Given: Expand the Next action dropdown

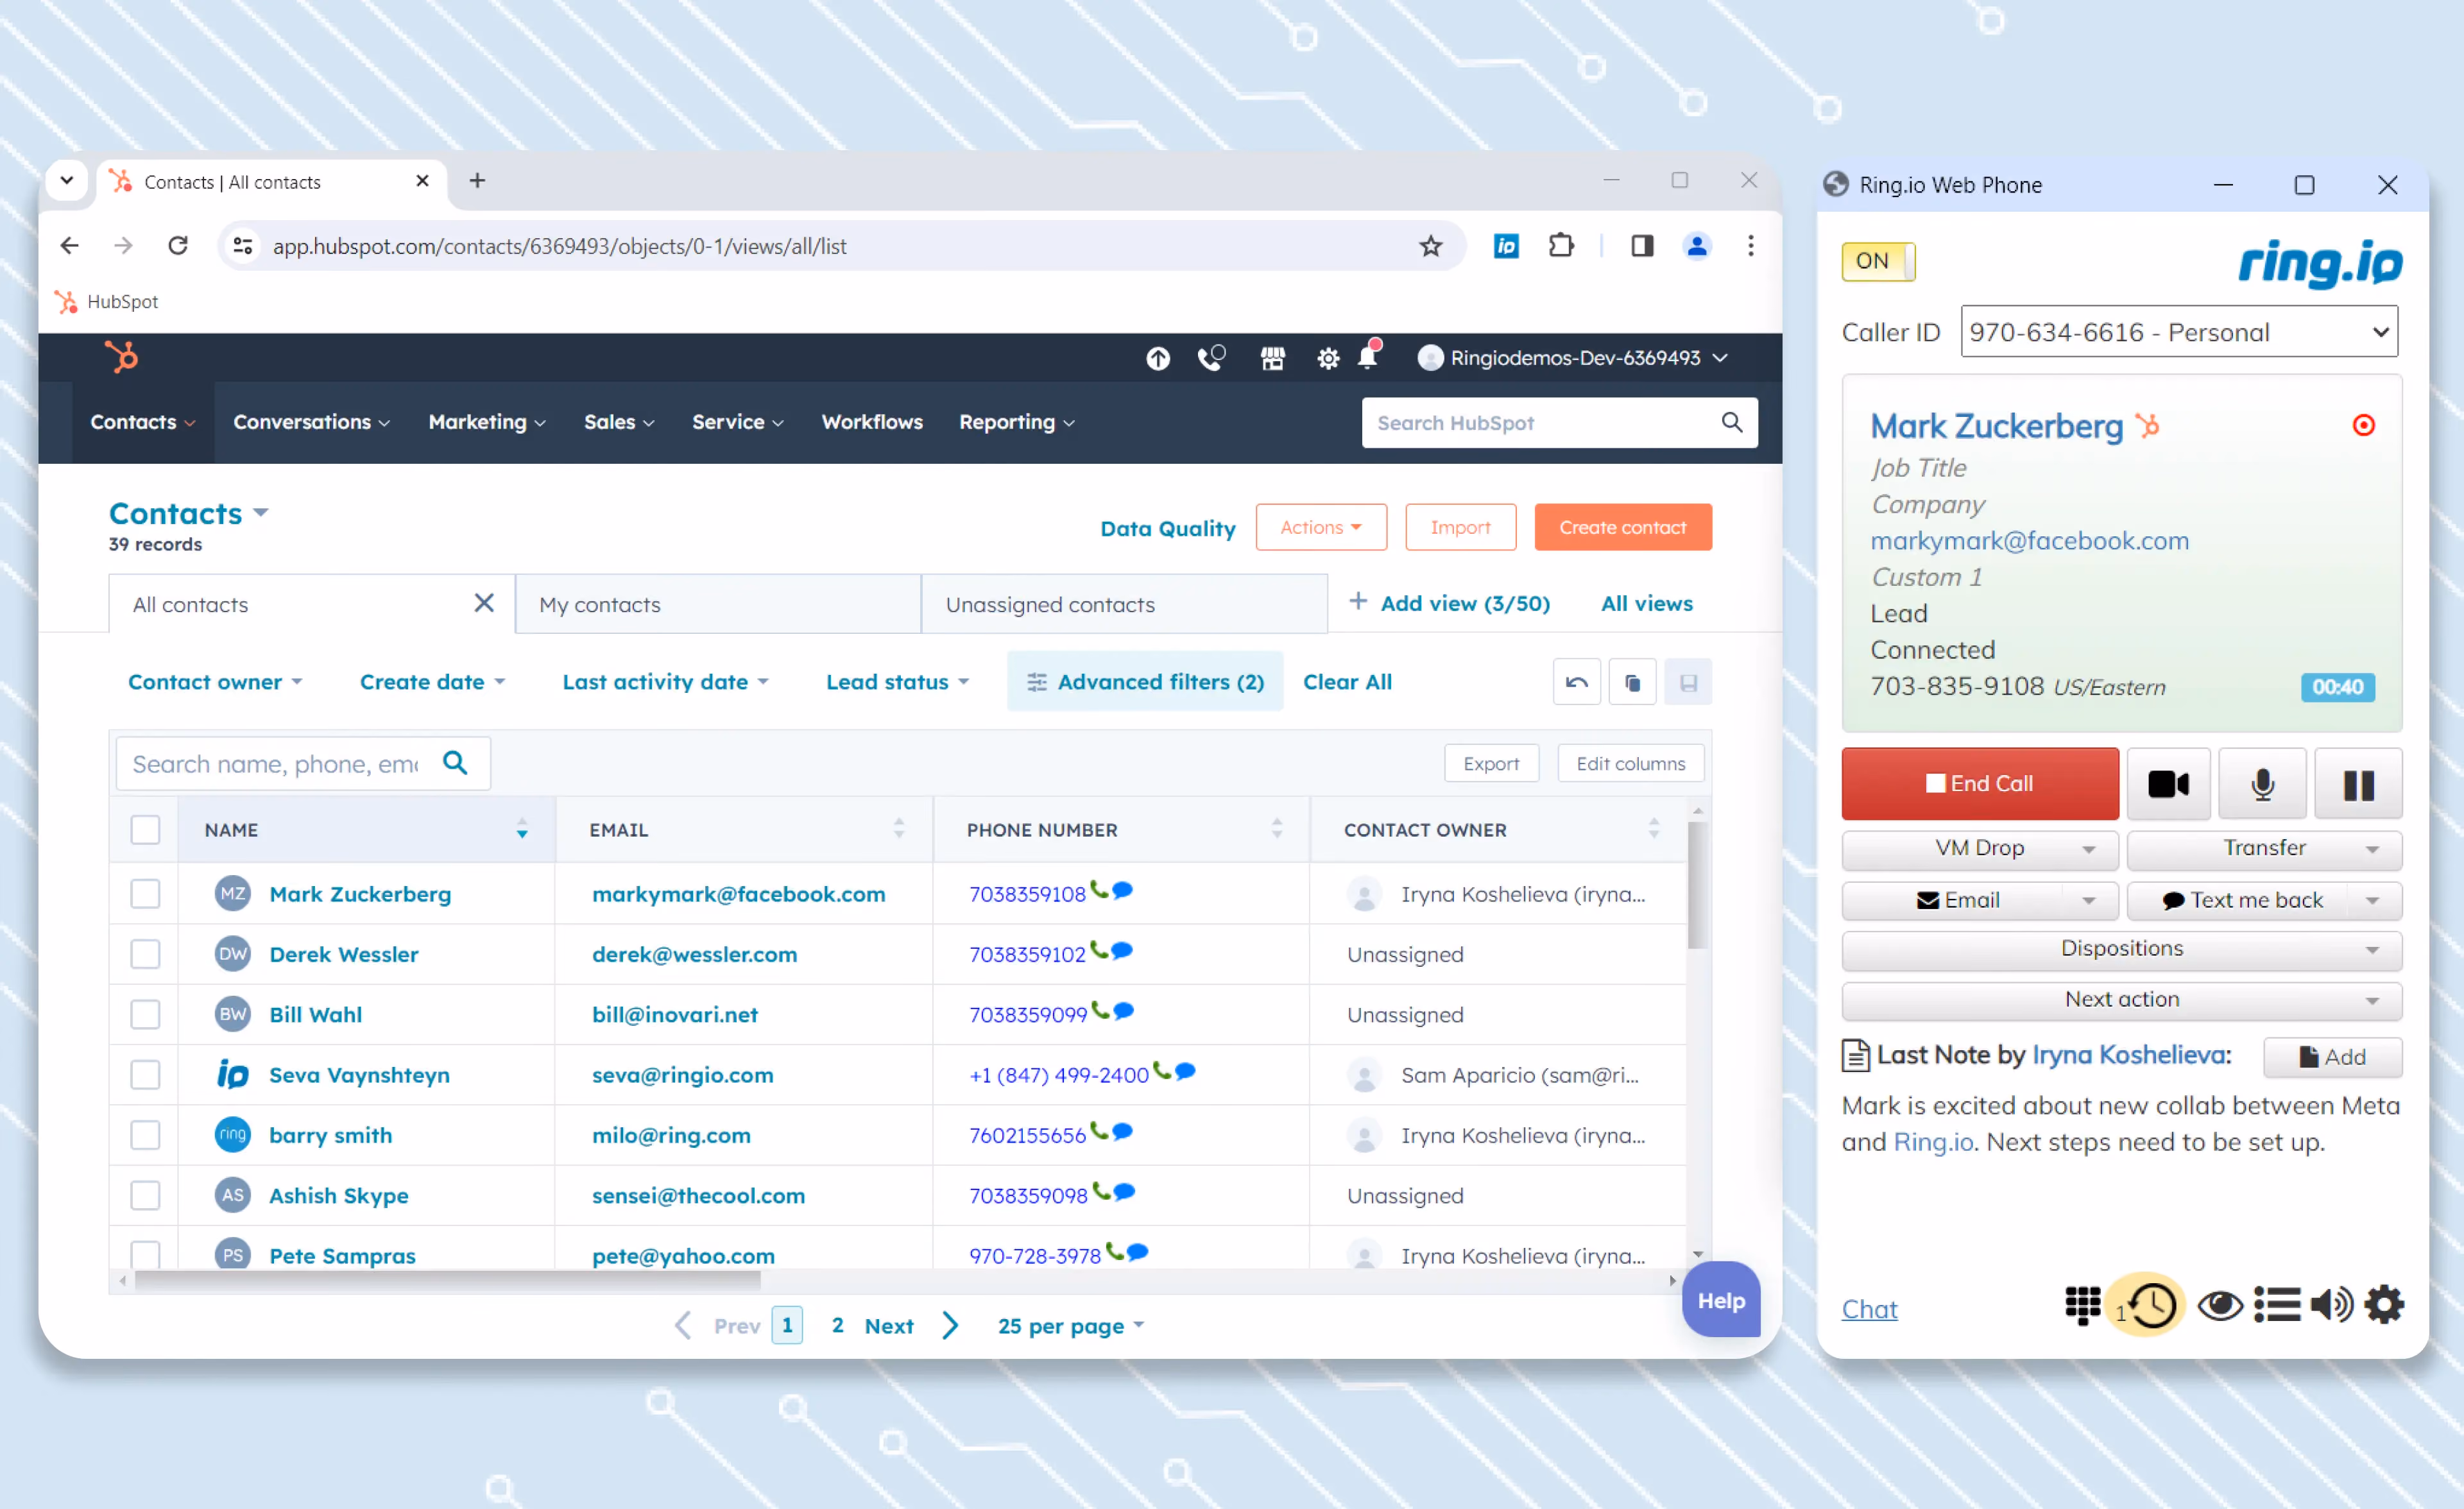Looking at the screenshot, I should click(x=2121, y=1000).
